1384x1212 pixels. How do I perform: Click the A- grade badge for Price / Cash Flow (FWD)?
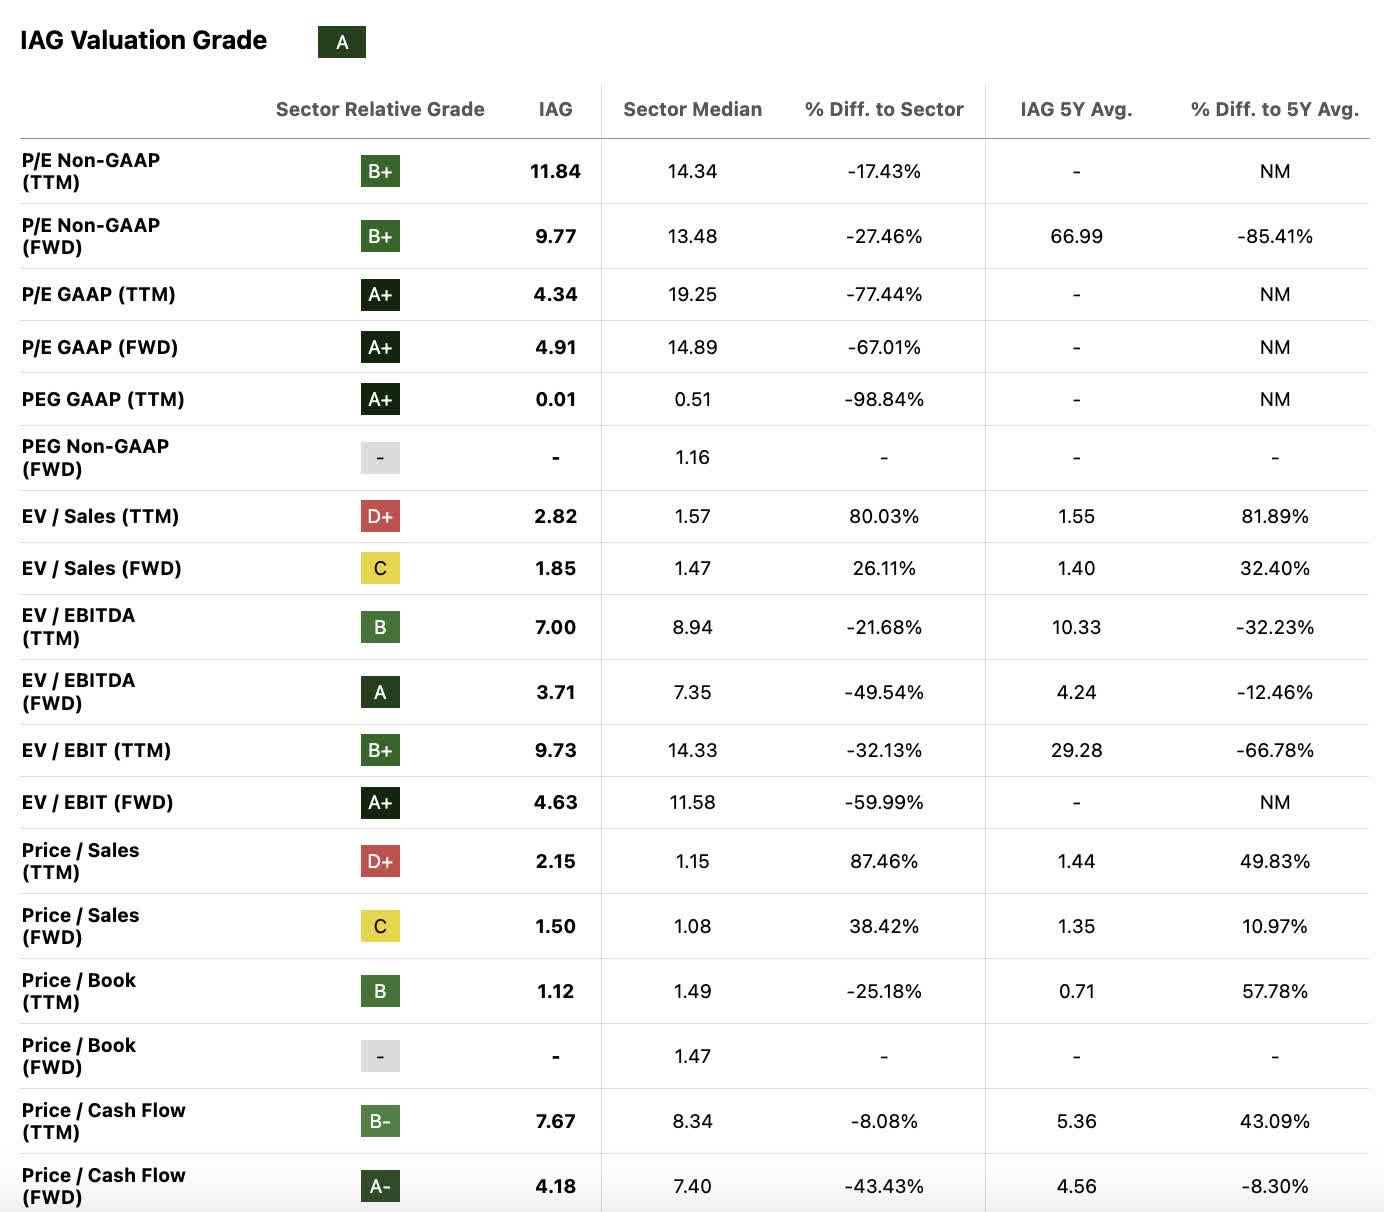click(380, 1186)
